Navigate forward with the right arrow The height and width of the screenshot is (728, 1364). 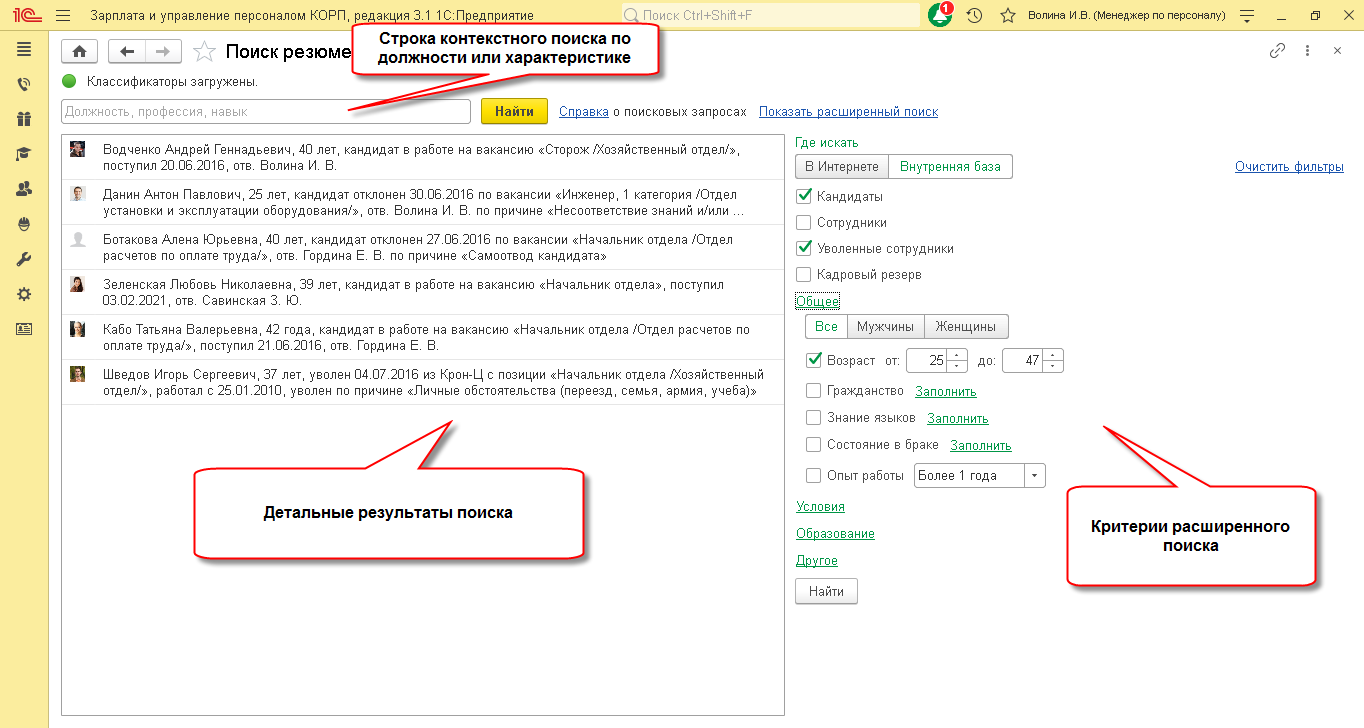click(163, 52)
